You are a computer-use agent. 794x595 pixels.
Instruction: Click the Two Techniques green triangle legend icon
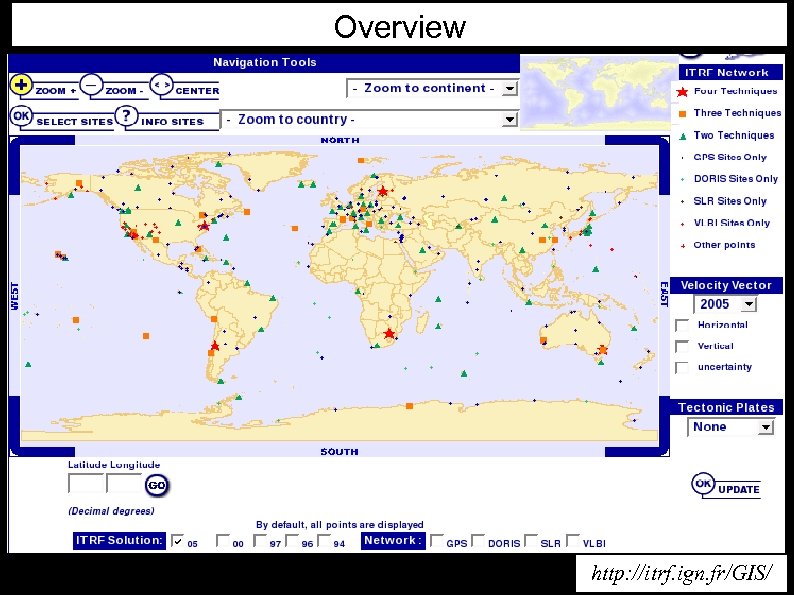point(683,136)
